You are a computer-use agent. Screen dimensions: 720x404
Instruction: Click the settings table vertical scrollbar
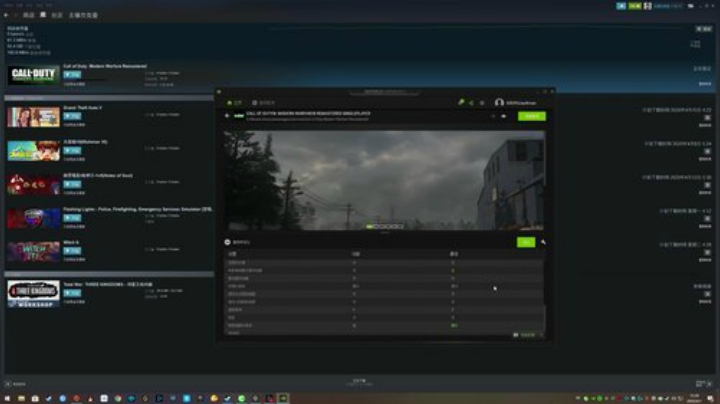tap(545, 317)
